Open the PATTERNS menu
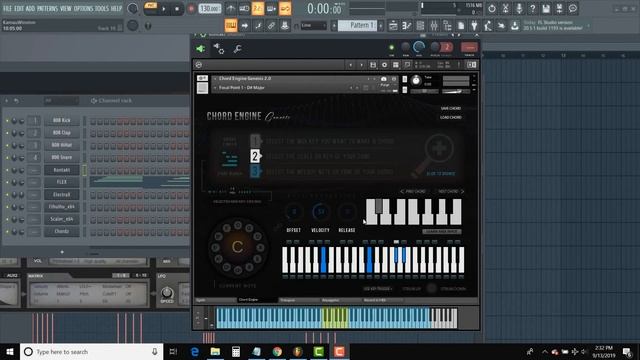Screen dimensions: 640x360 pyautogui.click(x=47, y=8)
